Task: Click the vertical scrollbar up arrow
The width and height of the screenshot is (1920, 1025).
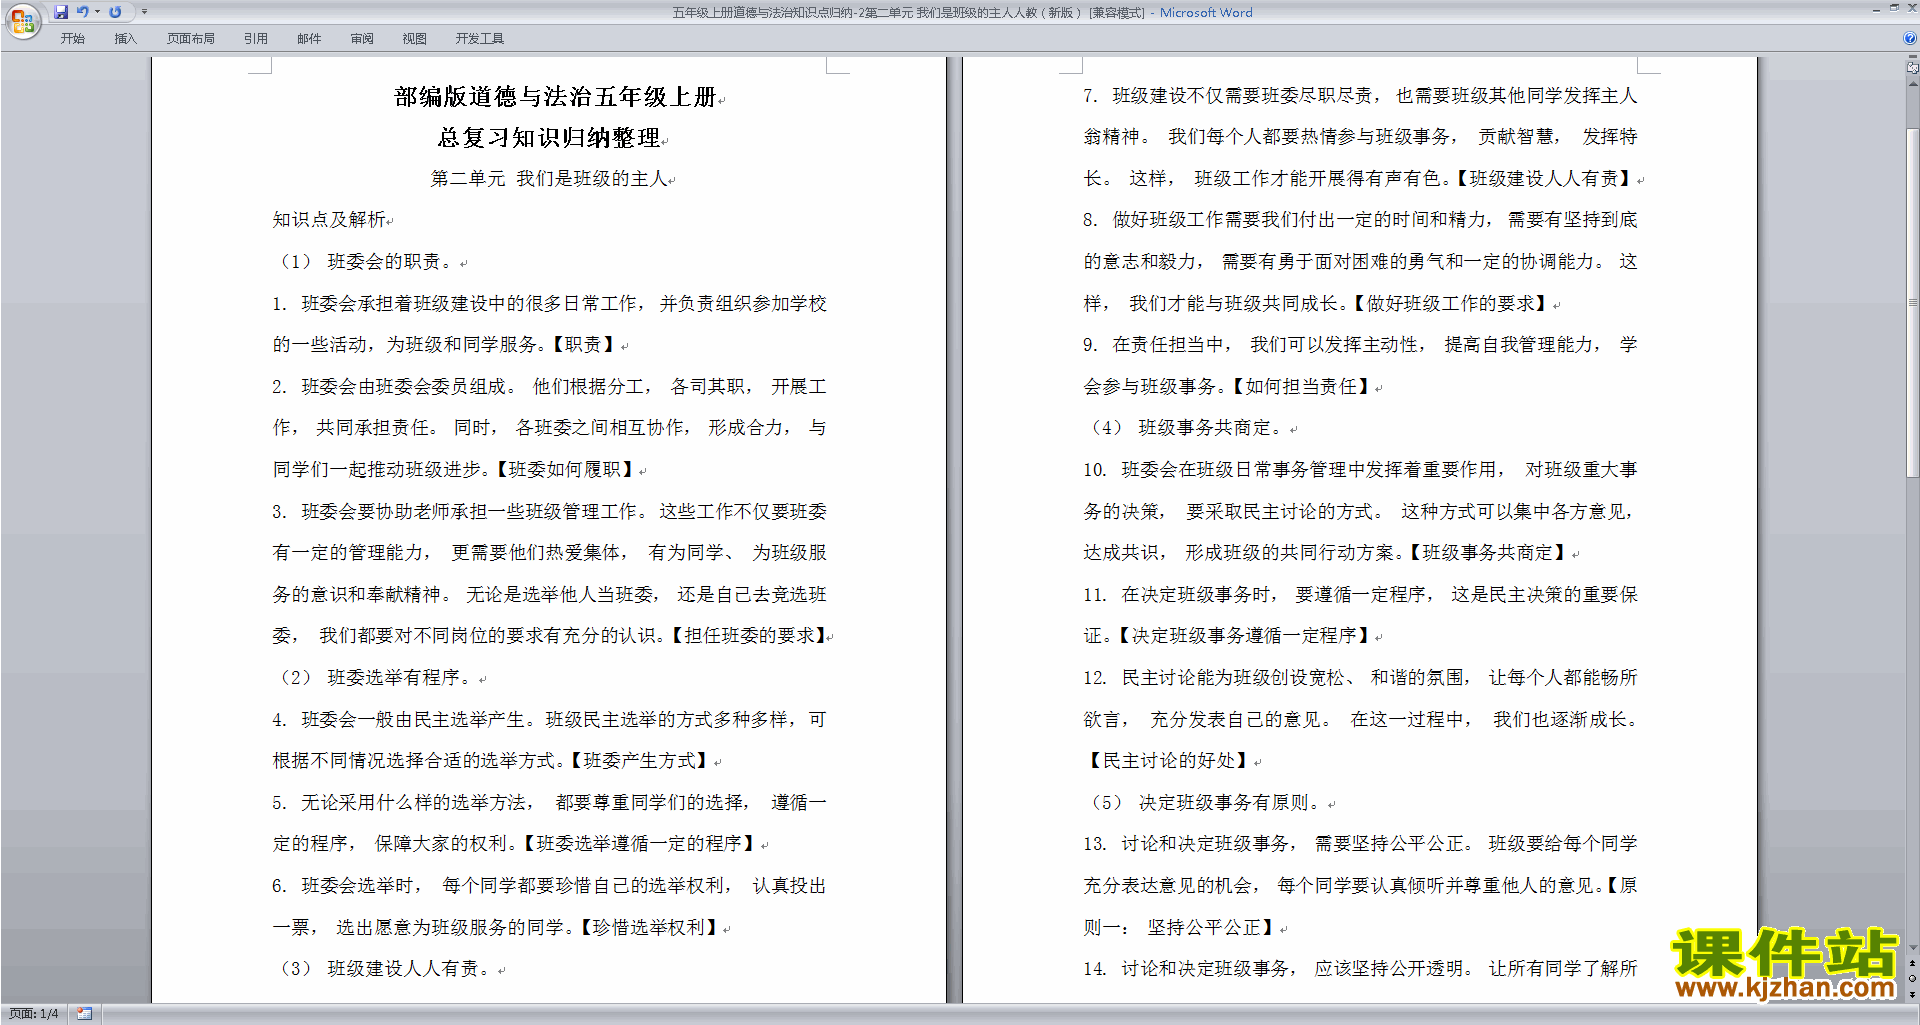Action: [1912, 84]
